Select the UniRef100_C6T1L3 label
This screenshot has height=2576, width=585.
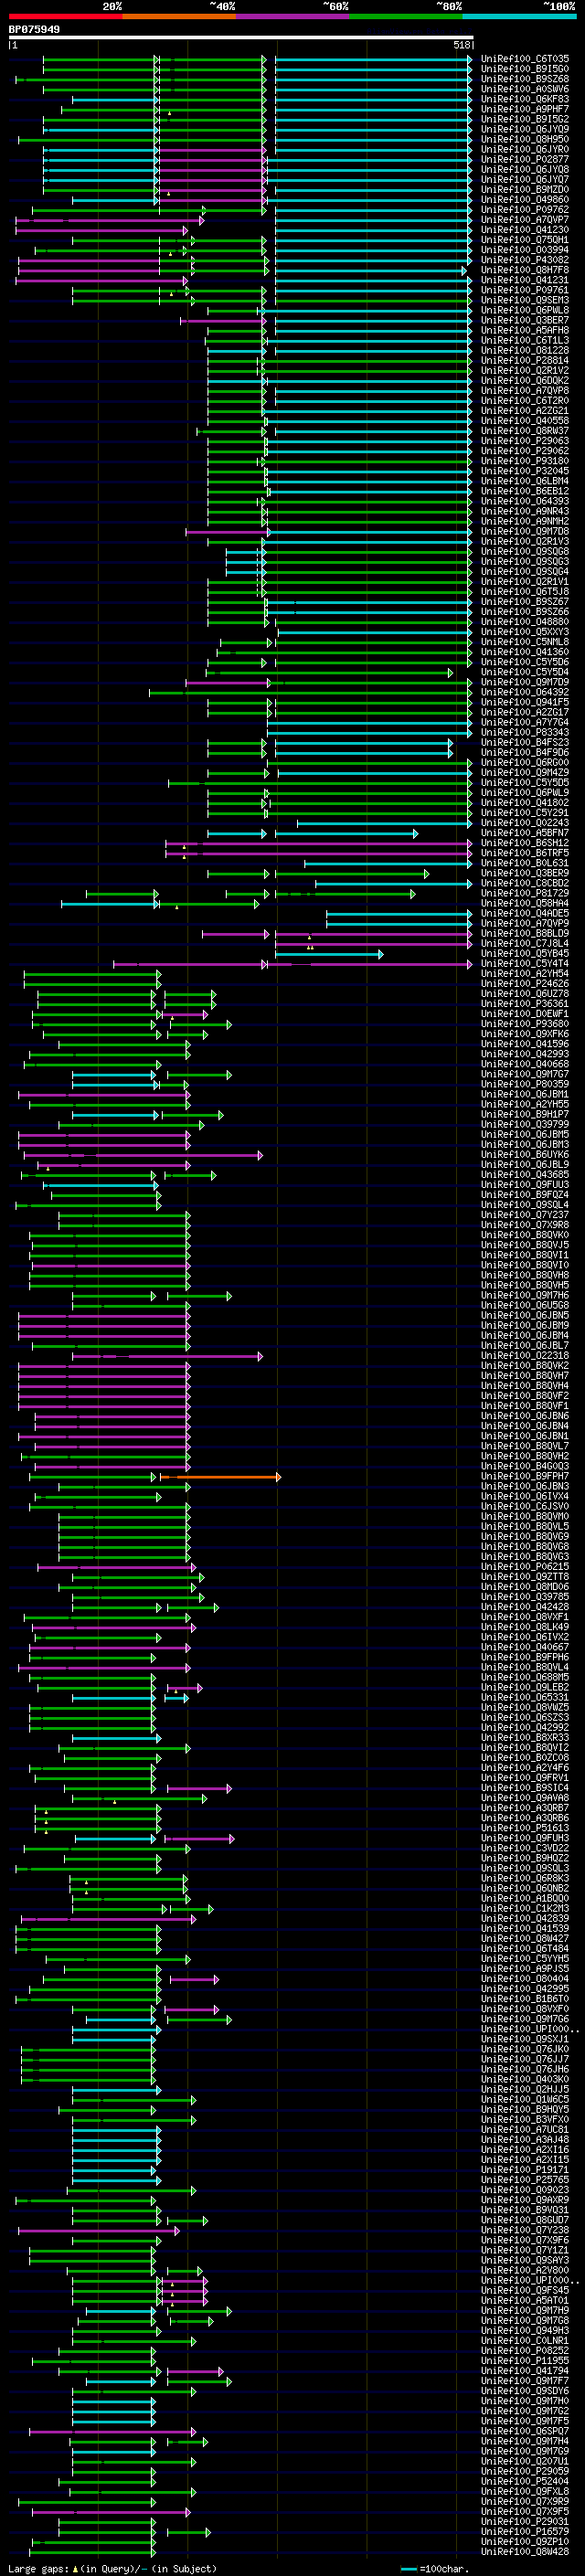pos(525,340)
